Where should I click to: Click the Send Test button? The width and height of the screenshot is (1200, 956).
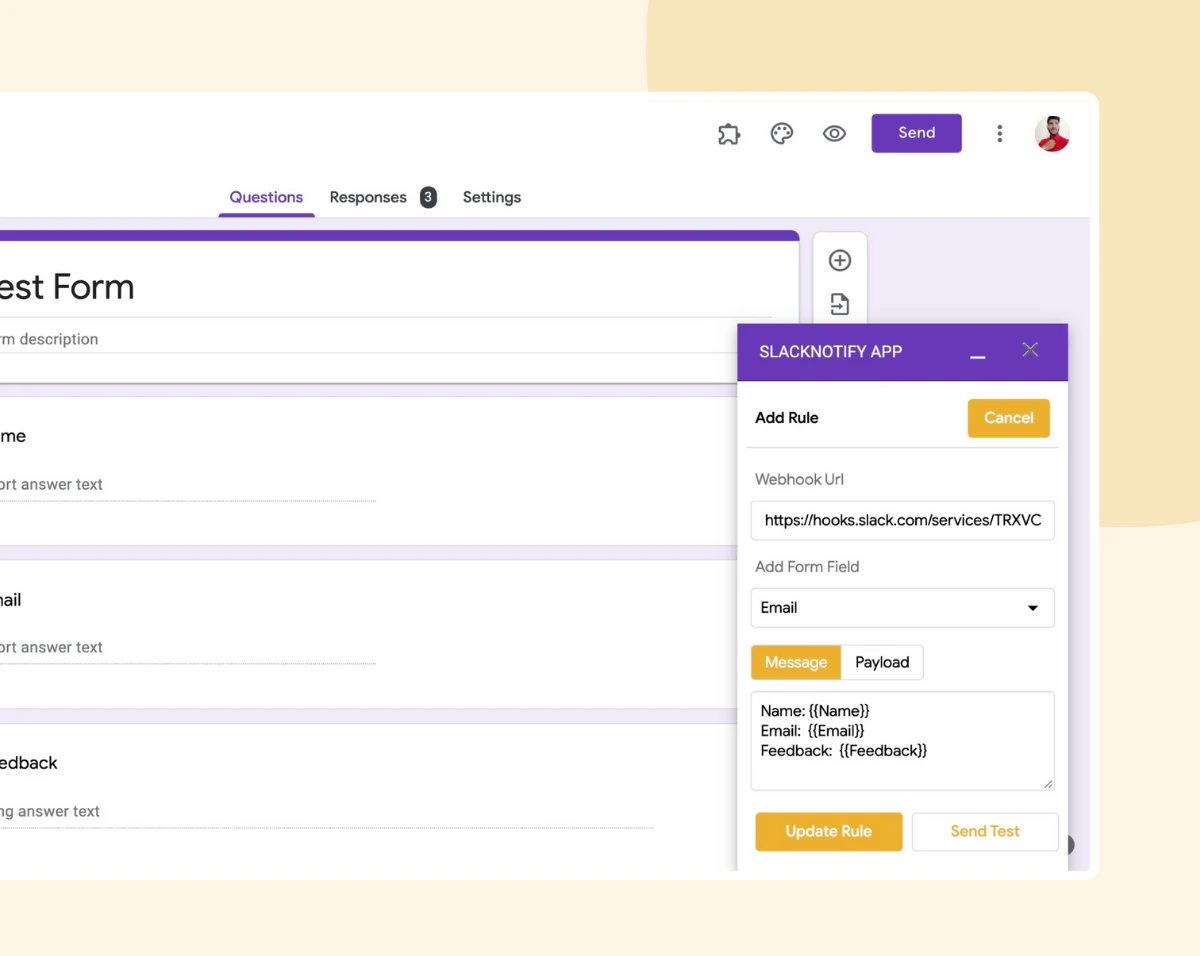(985, 831)
